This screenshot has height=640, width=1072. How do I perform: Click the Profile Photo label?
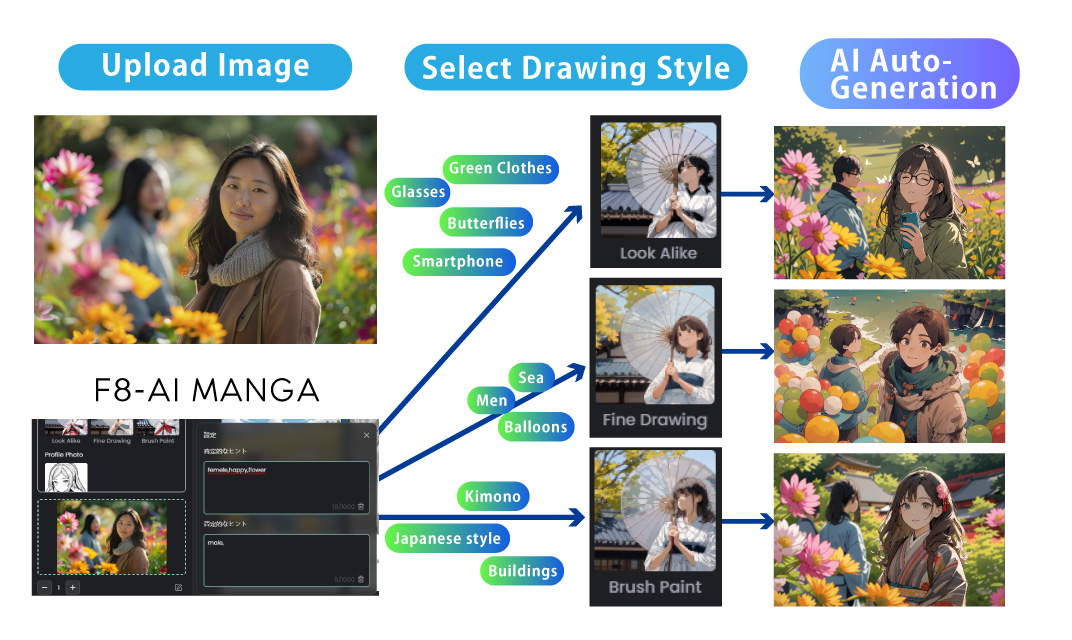pyautogui.click(x=64, y=455)
